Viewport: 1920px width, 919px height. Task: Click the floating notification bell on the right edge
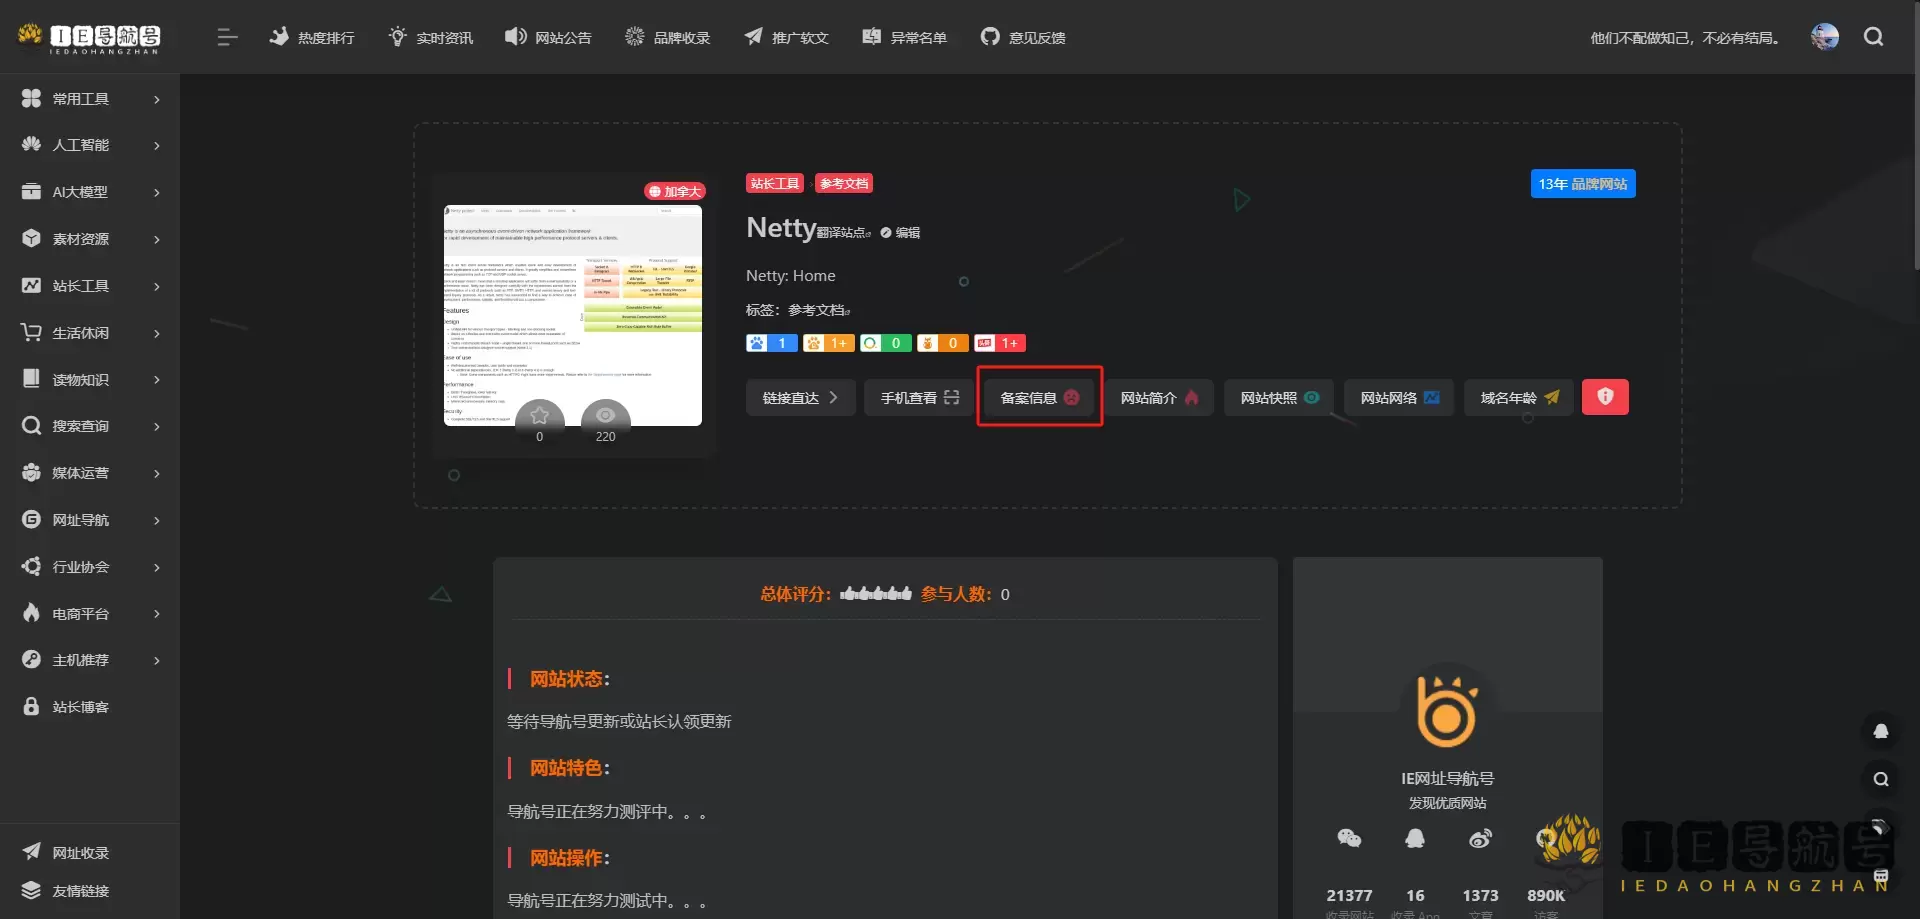pos(1879,732)
